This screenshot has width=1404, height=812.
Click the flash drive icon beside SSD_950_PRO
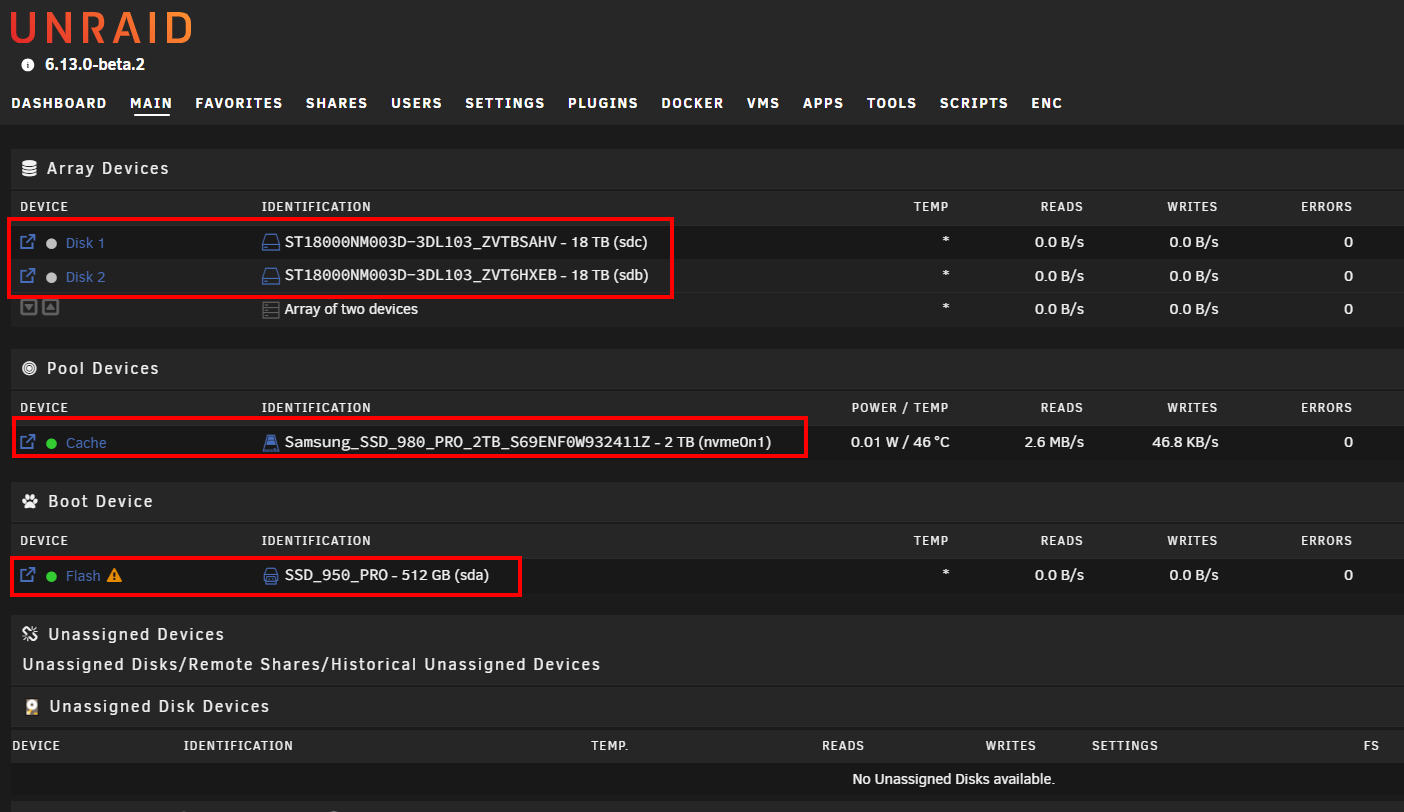tap(270, 575)
